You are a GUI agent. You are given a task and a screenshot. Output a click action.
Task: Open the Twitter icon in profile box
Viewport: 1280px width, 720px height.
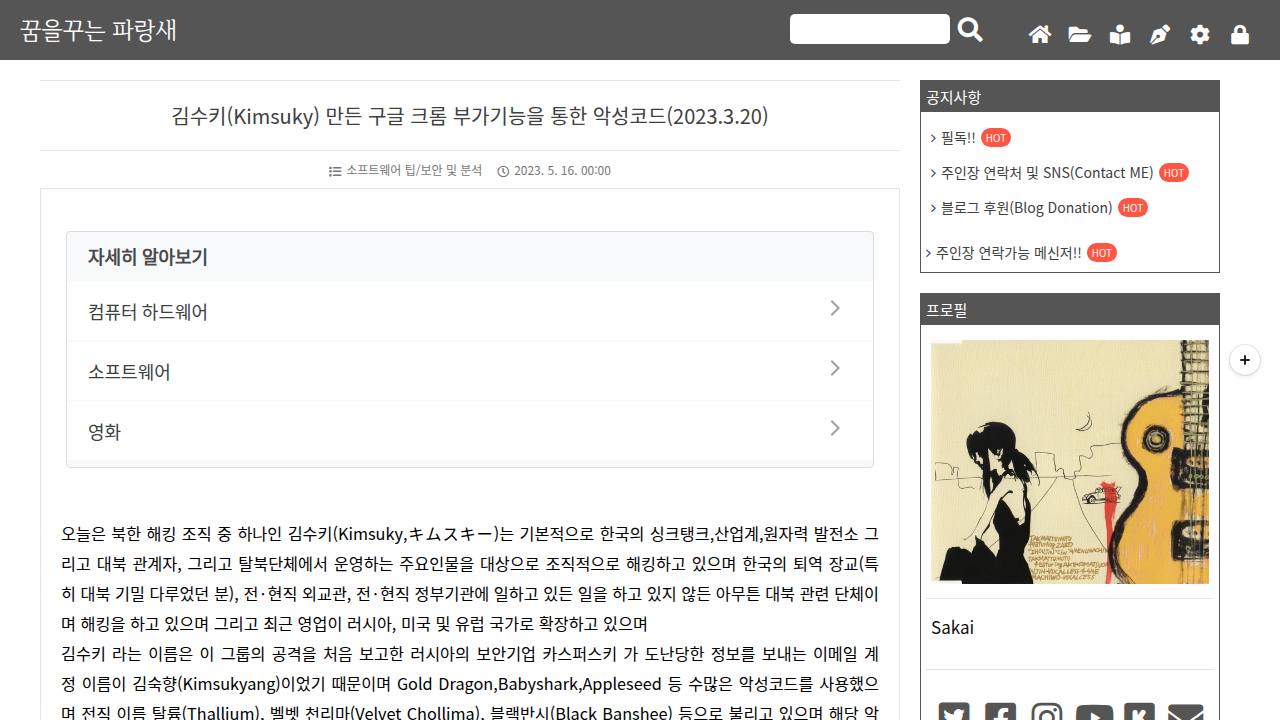[954, 712]
